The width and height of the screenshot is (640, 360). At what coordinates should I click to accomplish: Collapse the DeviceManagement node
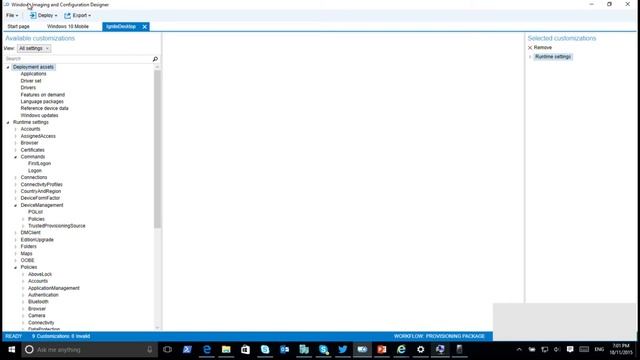pos(16,205)
